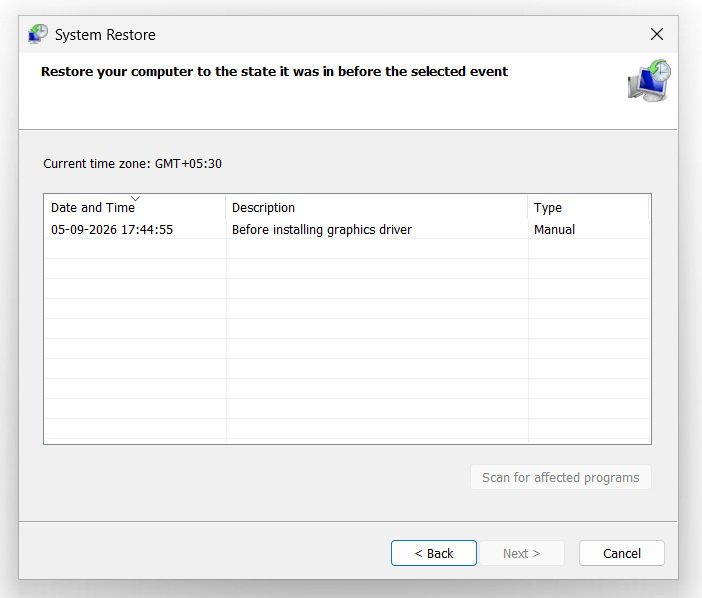The image size is (702, 598).
Task: Click the Next > button
Action: [522, 553]
